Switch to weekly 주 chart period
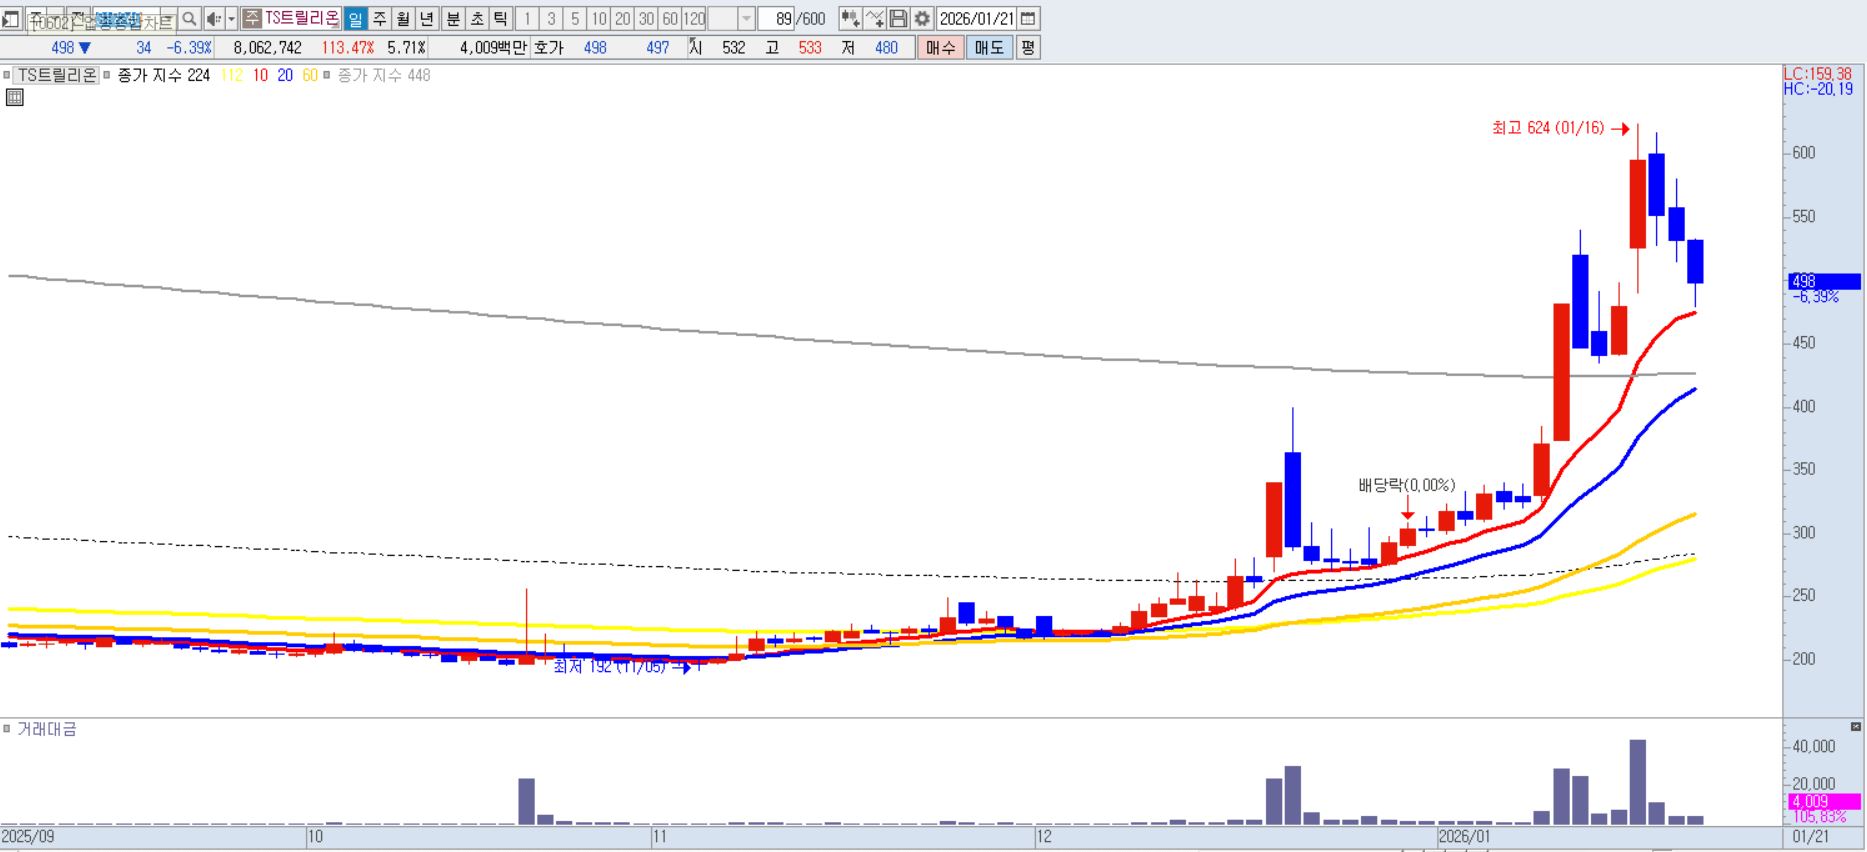This screenshot has height=852, width=1867. (379, 19)
